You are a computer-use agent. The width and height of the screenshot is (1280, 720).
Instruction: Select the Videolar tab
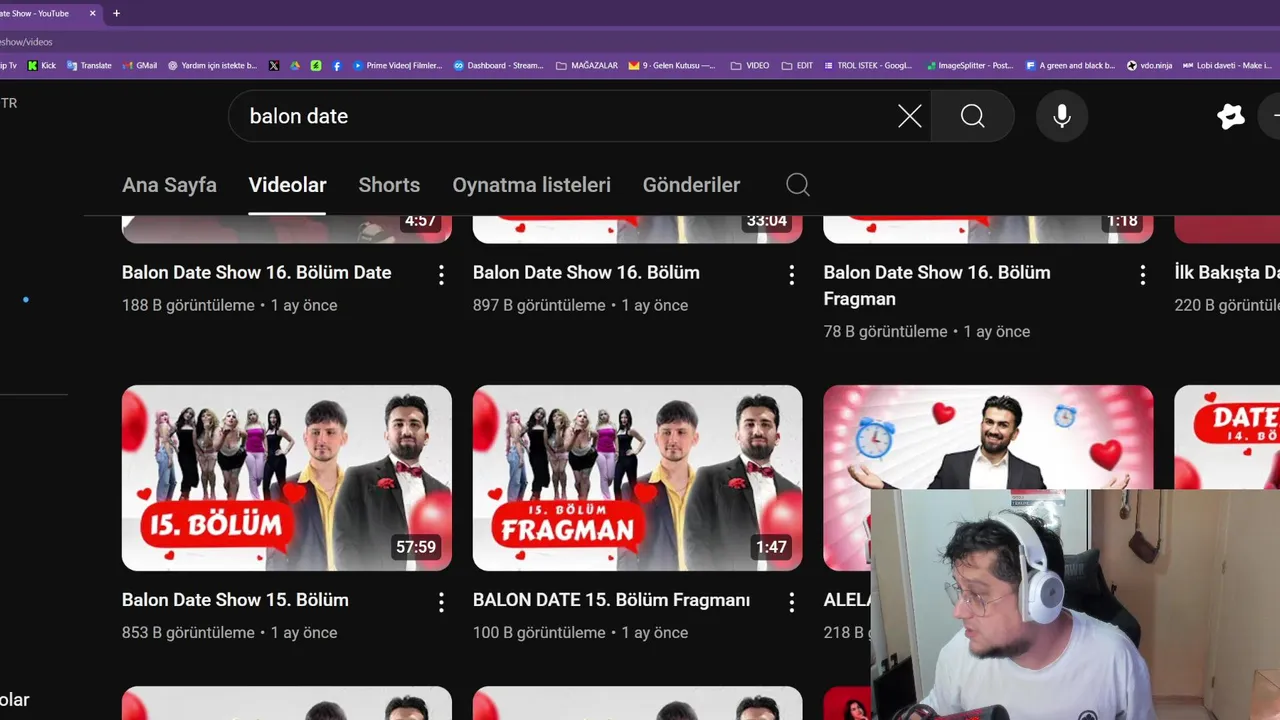(287, 185)
